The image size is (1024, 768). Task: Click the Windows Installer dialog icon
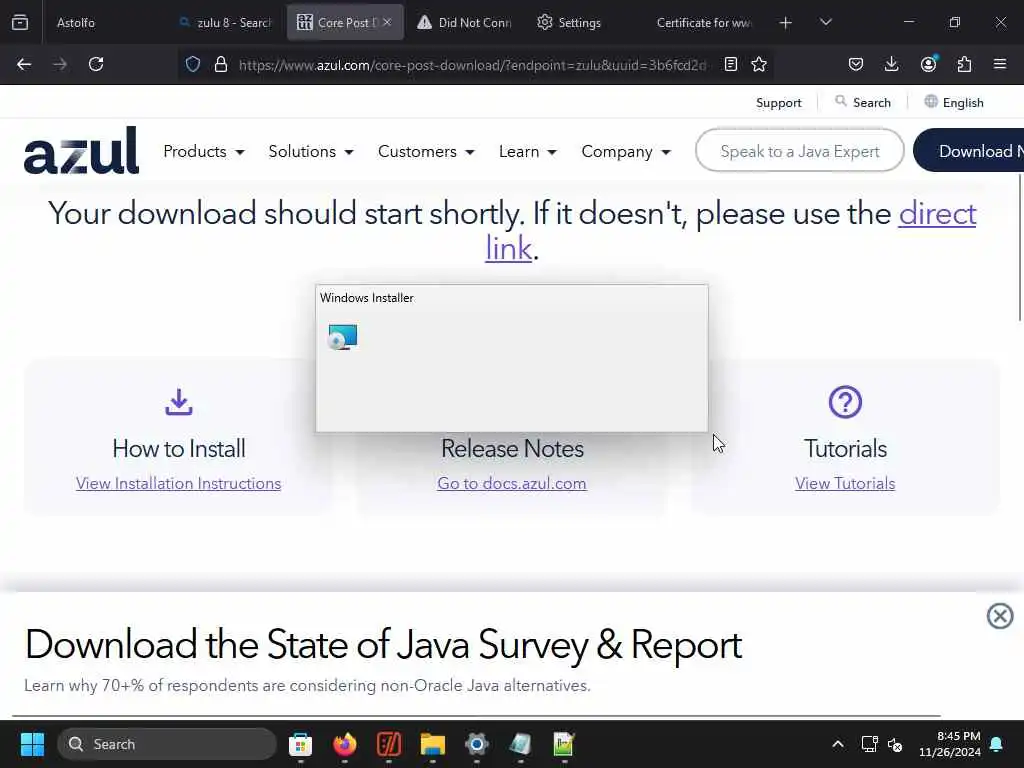tap(343, 337)
